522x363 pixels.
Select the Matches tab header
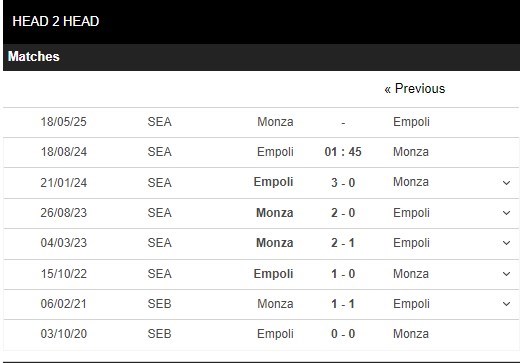click(34, 56)
